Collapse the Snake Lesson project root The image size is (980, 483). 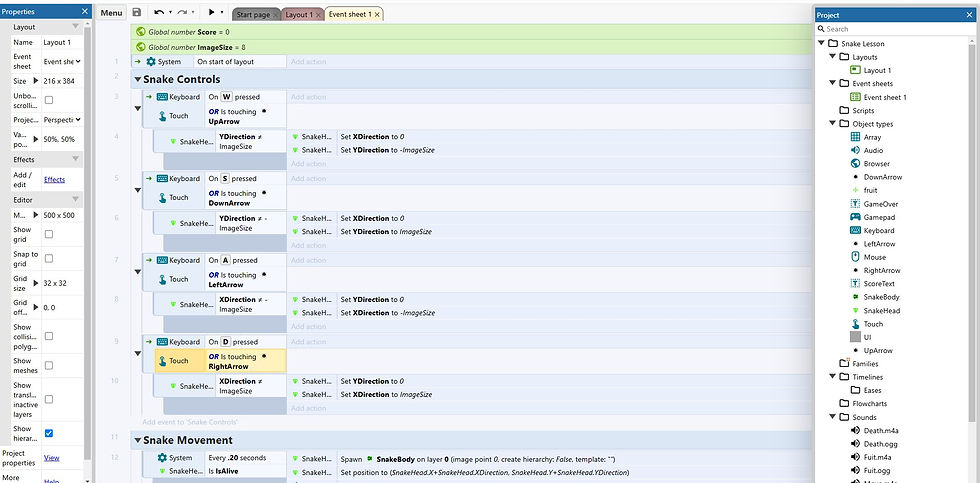[x=821, y=44]
